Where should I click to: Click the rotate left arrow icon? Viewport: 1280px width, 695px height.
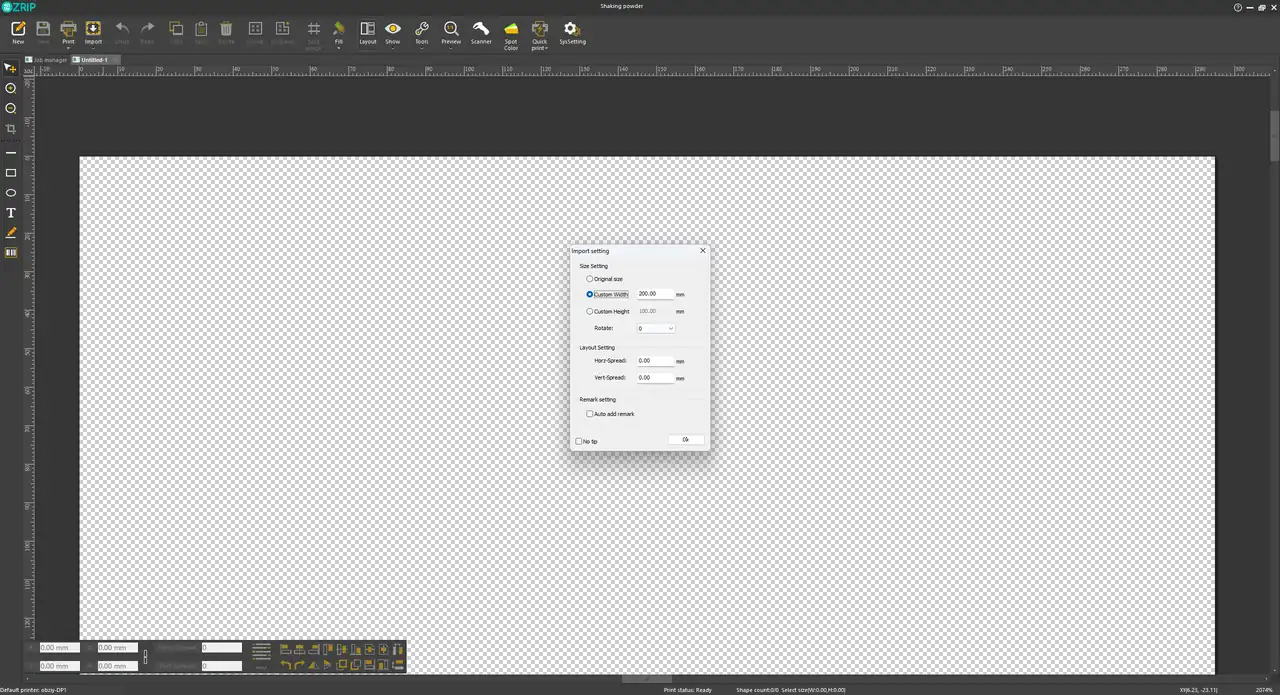click(286, 664)
